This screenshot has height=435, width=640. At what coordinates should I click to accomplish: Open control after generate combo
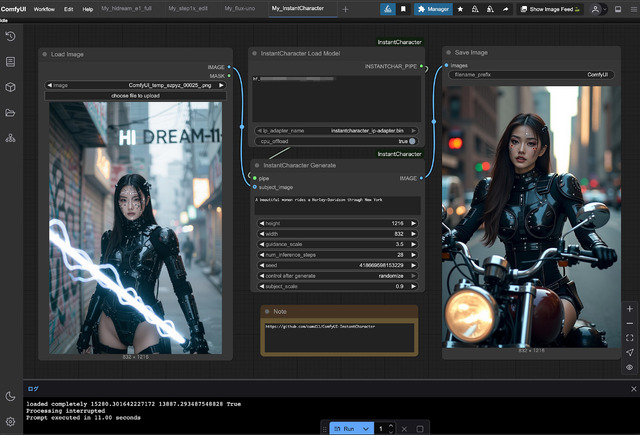(338, 276)
